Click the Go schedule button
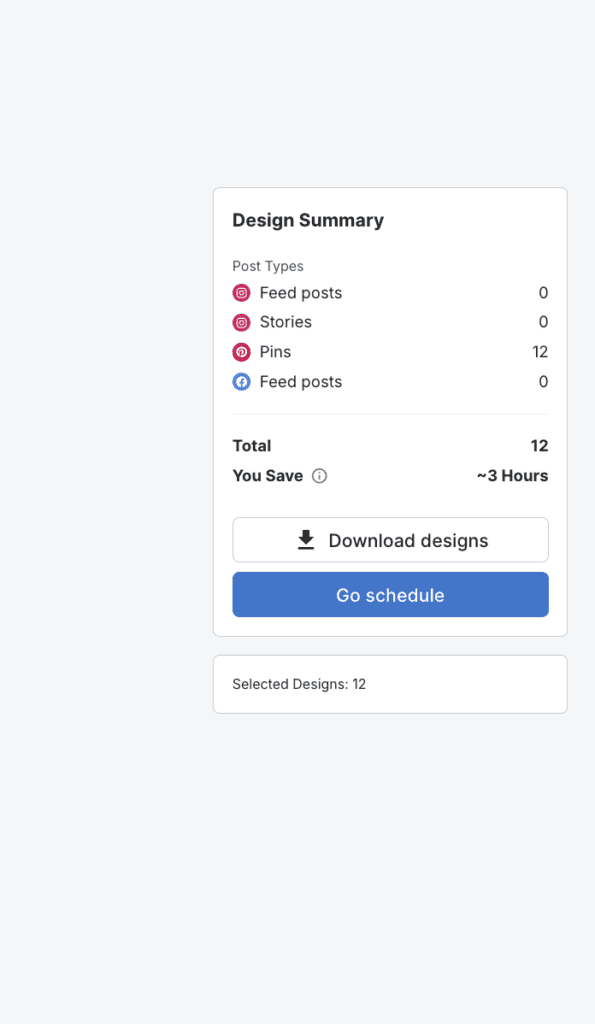The width and height of the screenshot is (595, 1024). point(390,594)
